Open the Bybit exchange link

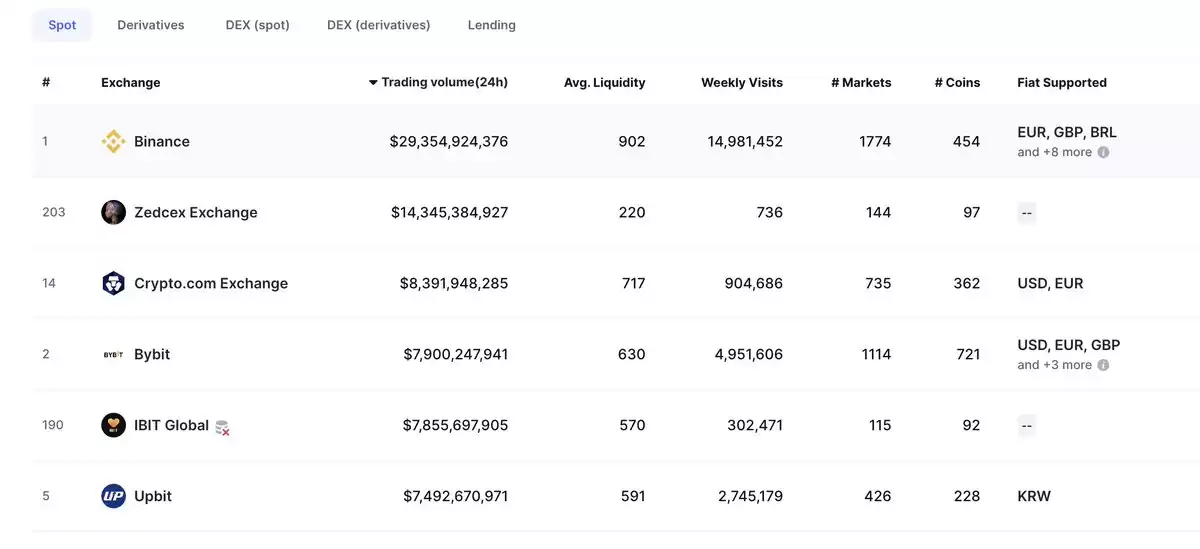(152, 354)
